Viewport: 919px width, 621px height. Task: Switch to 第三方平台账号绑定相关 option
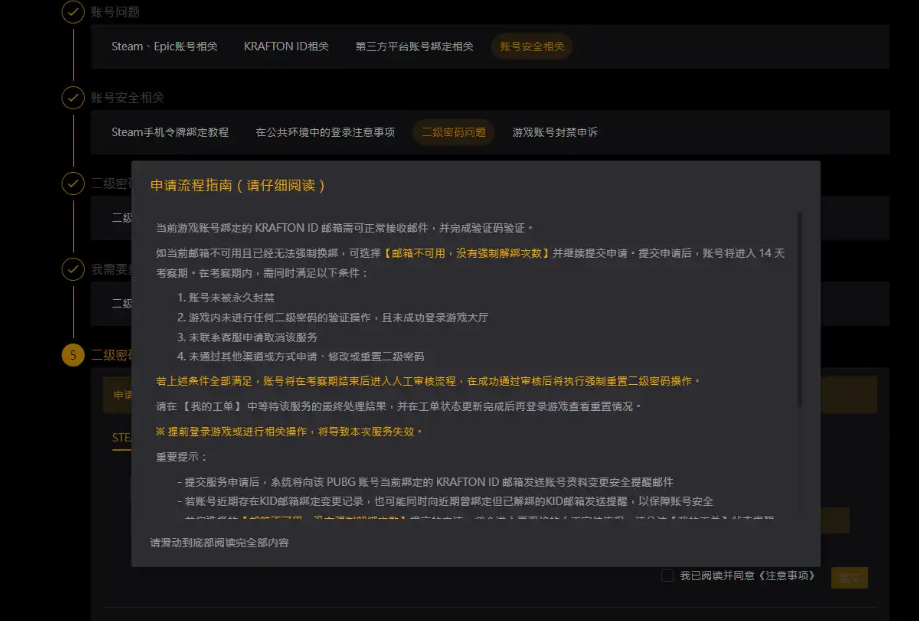(414, 47)
